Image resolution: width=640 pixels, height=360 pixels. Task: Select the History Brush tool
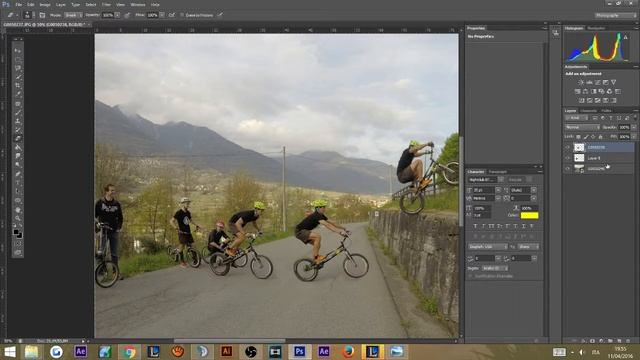18,130
